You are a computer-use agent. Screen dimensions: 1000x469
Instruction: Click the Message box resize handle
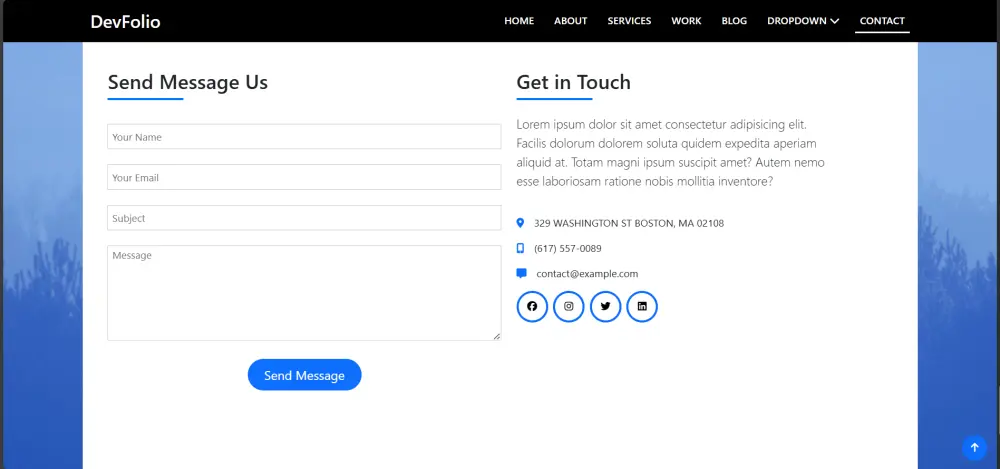pyautogui.click(x=496, y=336)
